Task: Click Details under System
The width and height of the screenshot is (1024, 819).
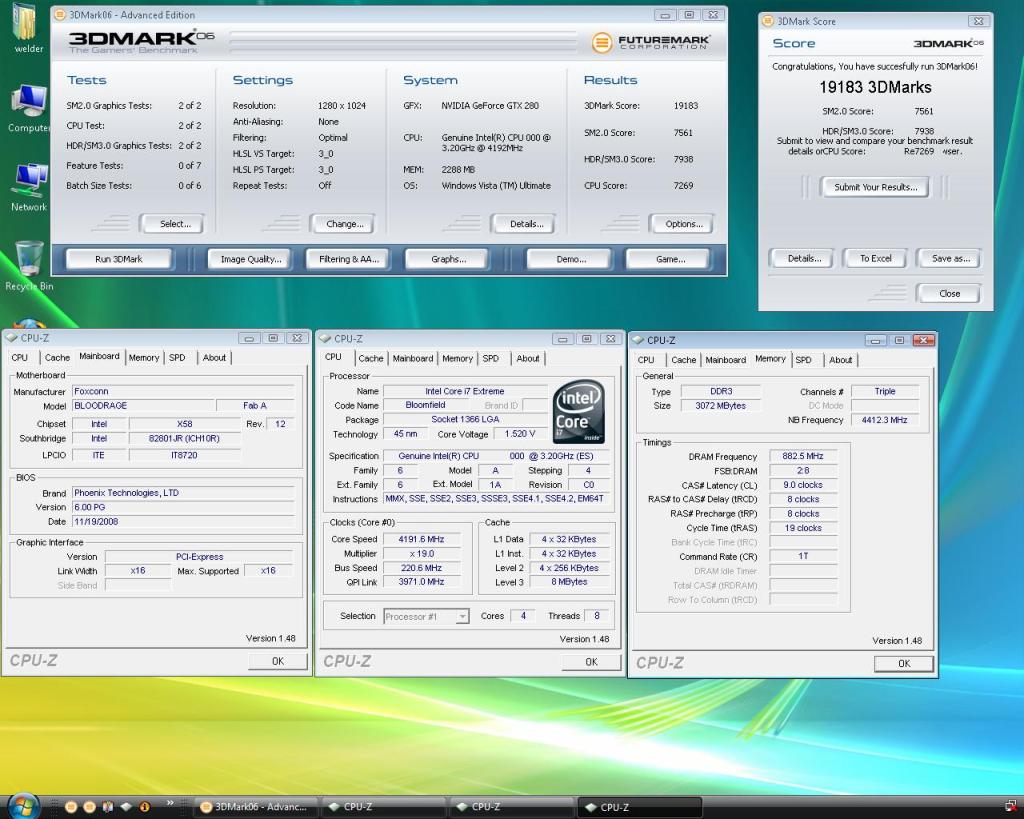Action: click(x=526, y=224)
